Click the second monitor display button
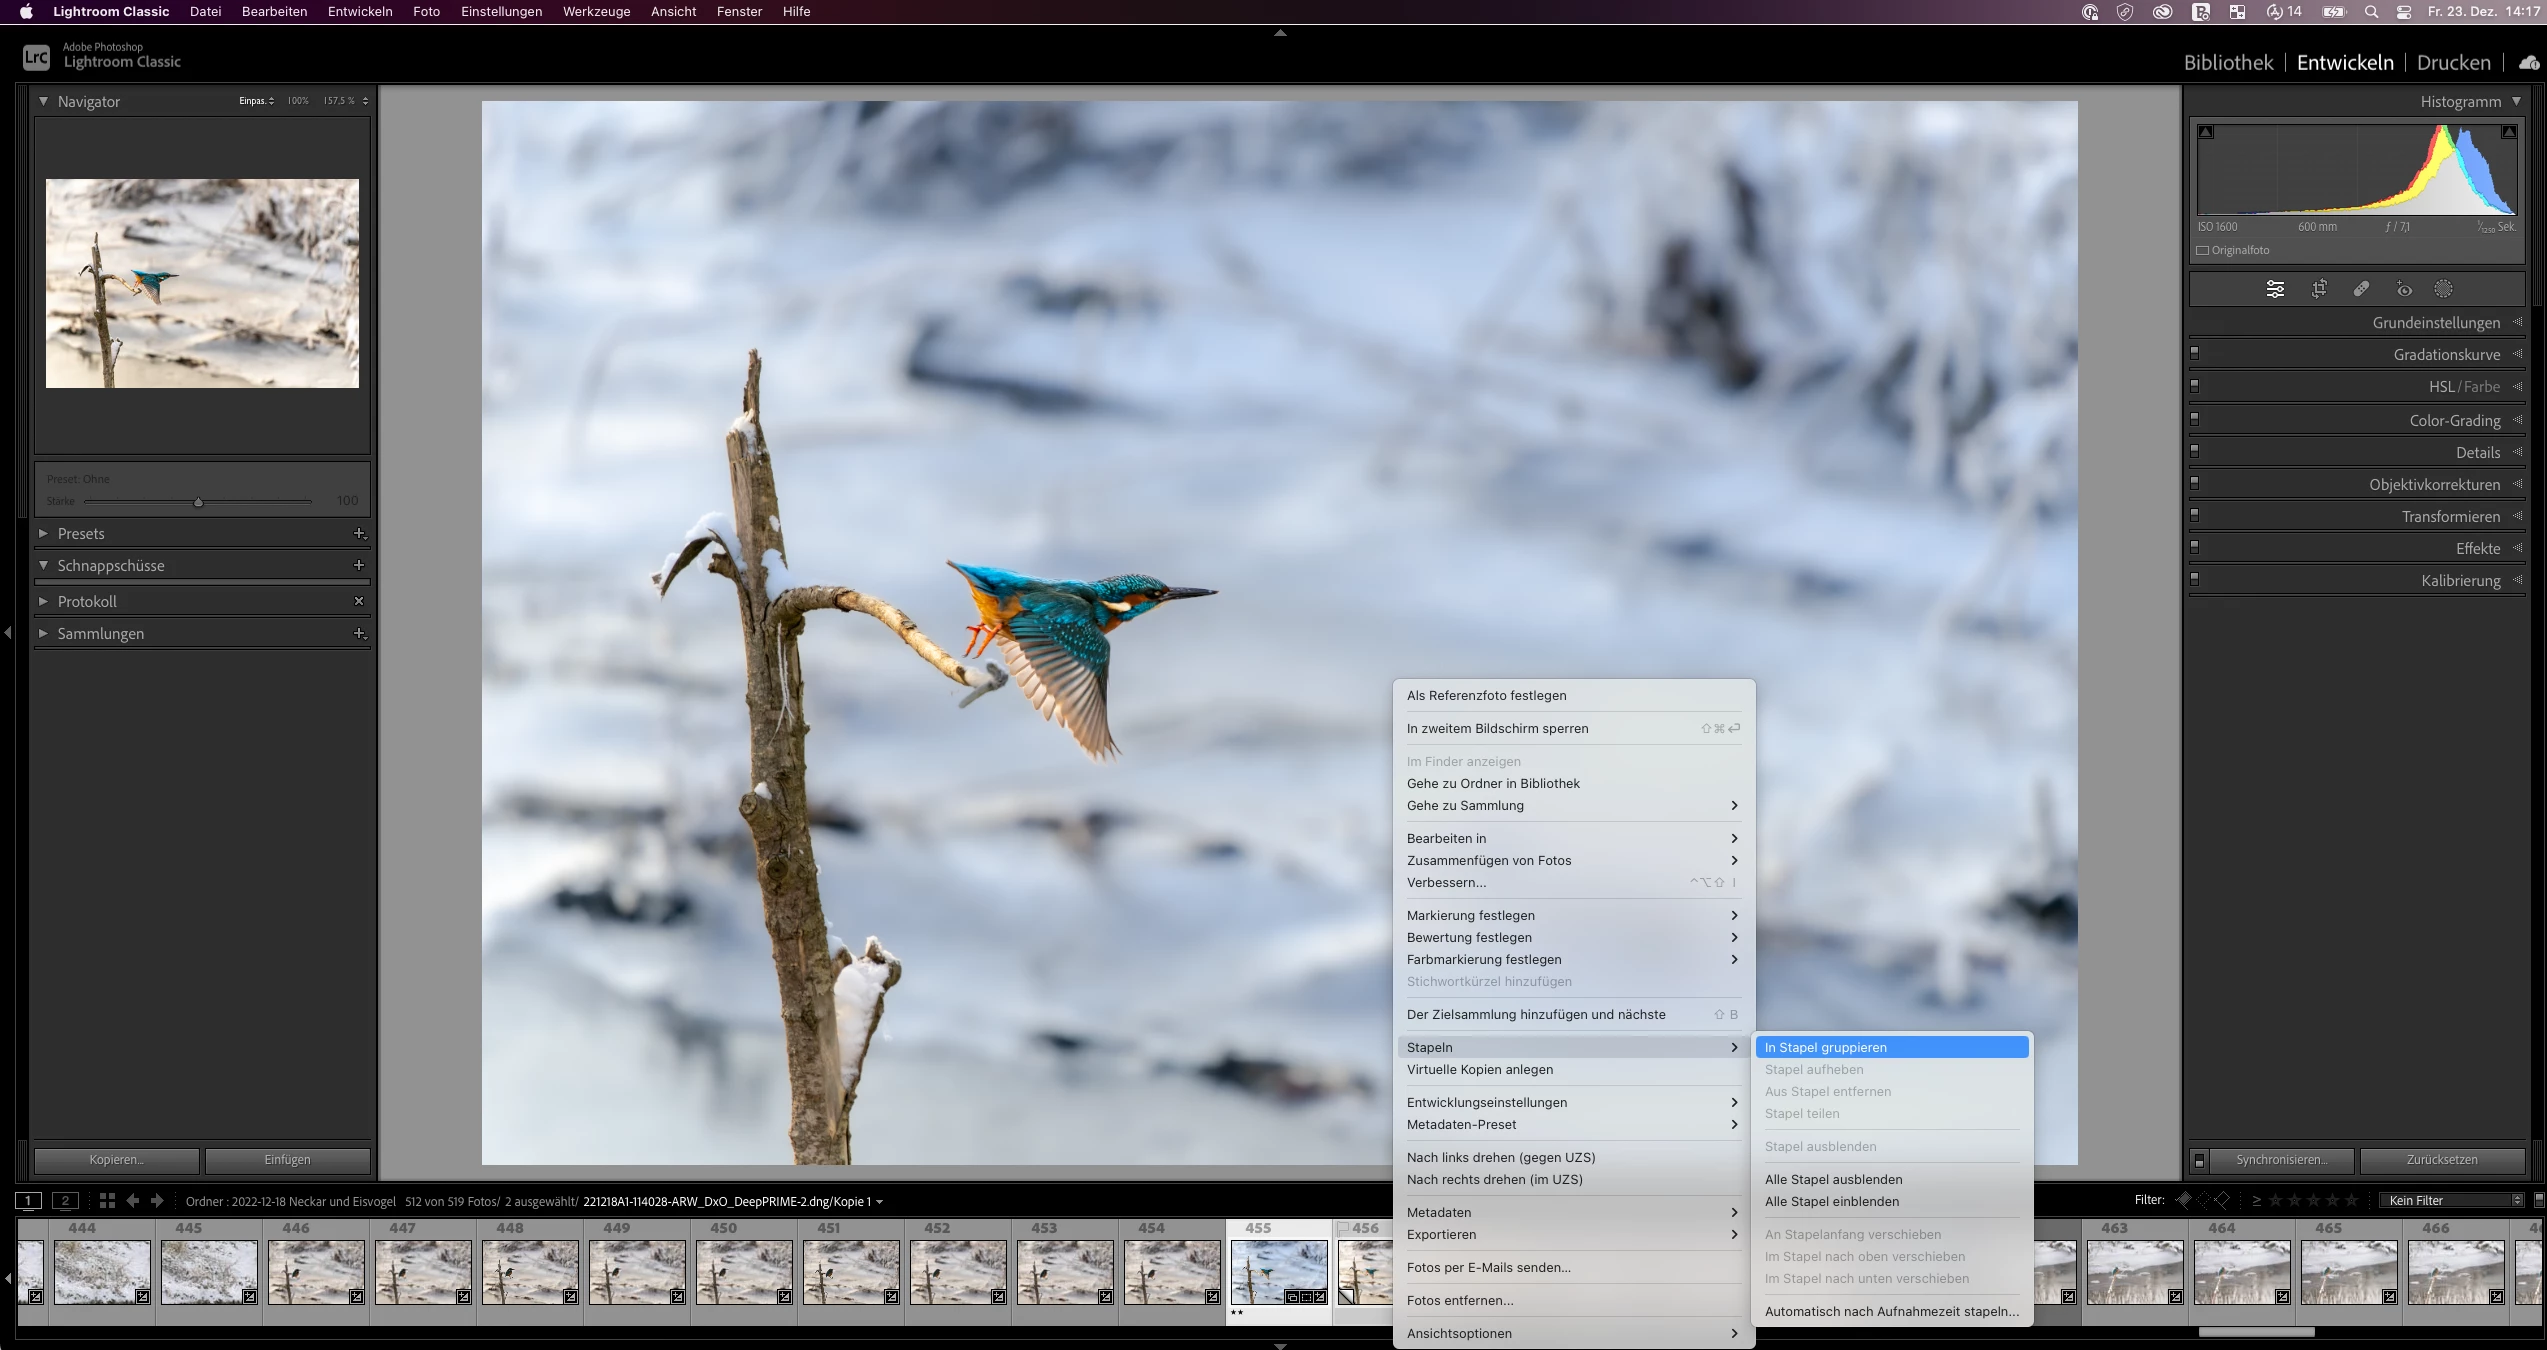Viewport: 2547px width, 1350px height. (65, 1201)
